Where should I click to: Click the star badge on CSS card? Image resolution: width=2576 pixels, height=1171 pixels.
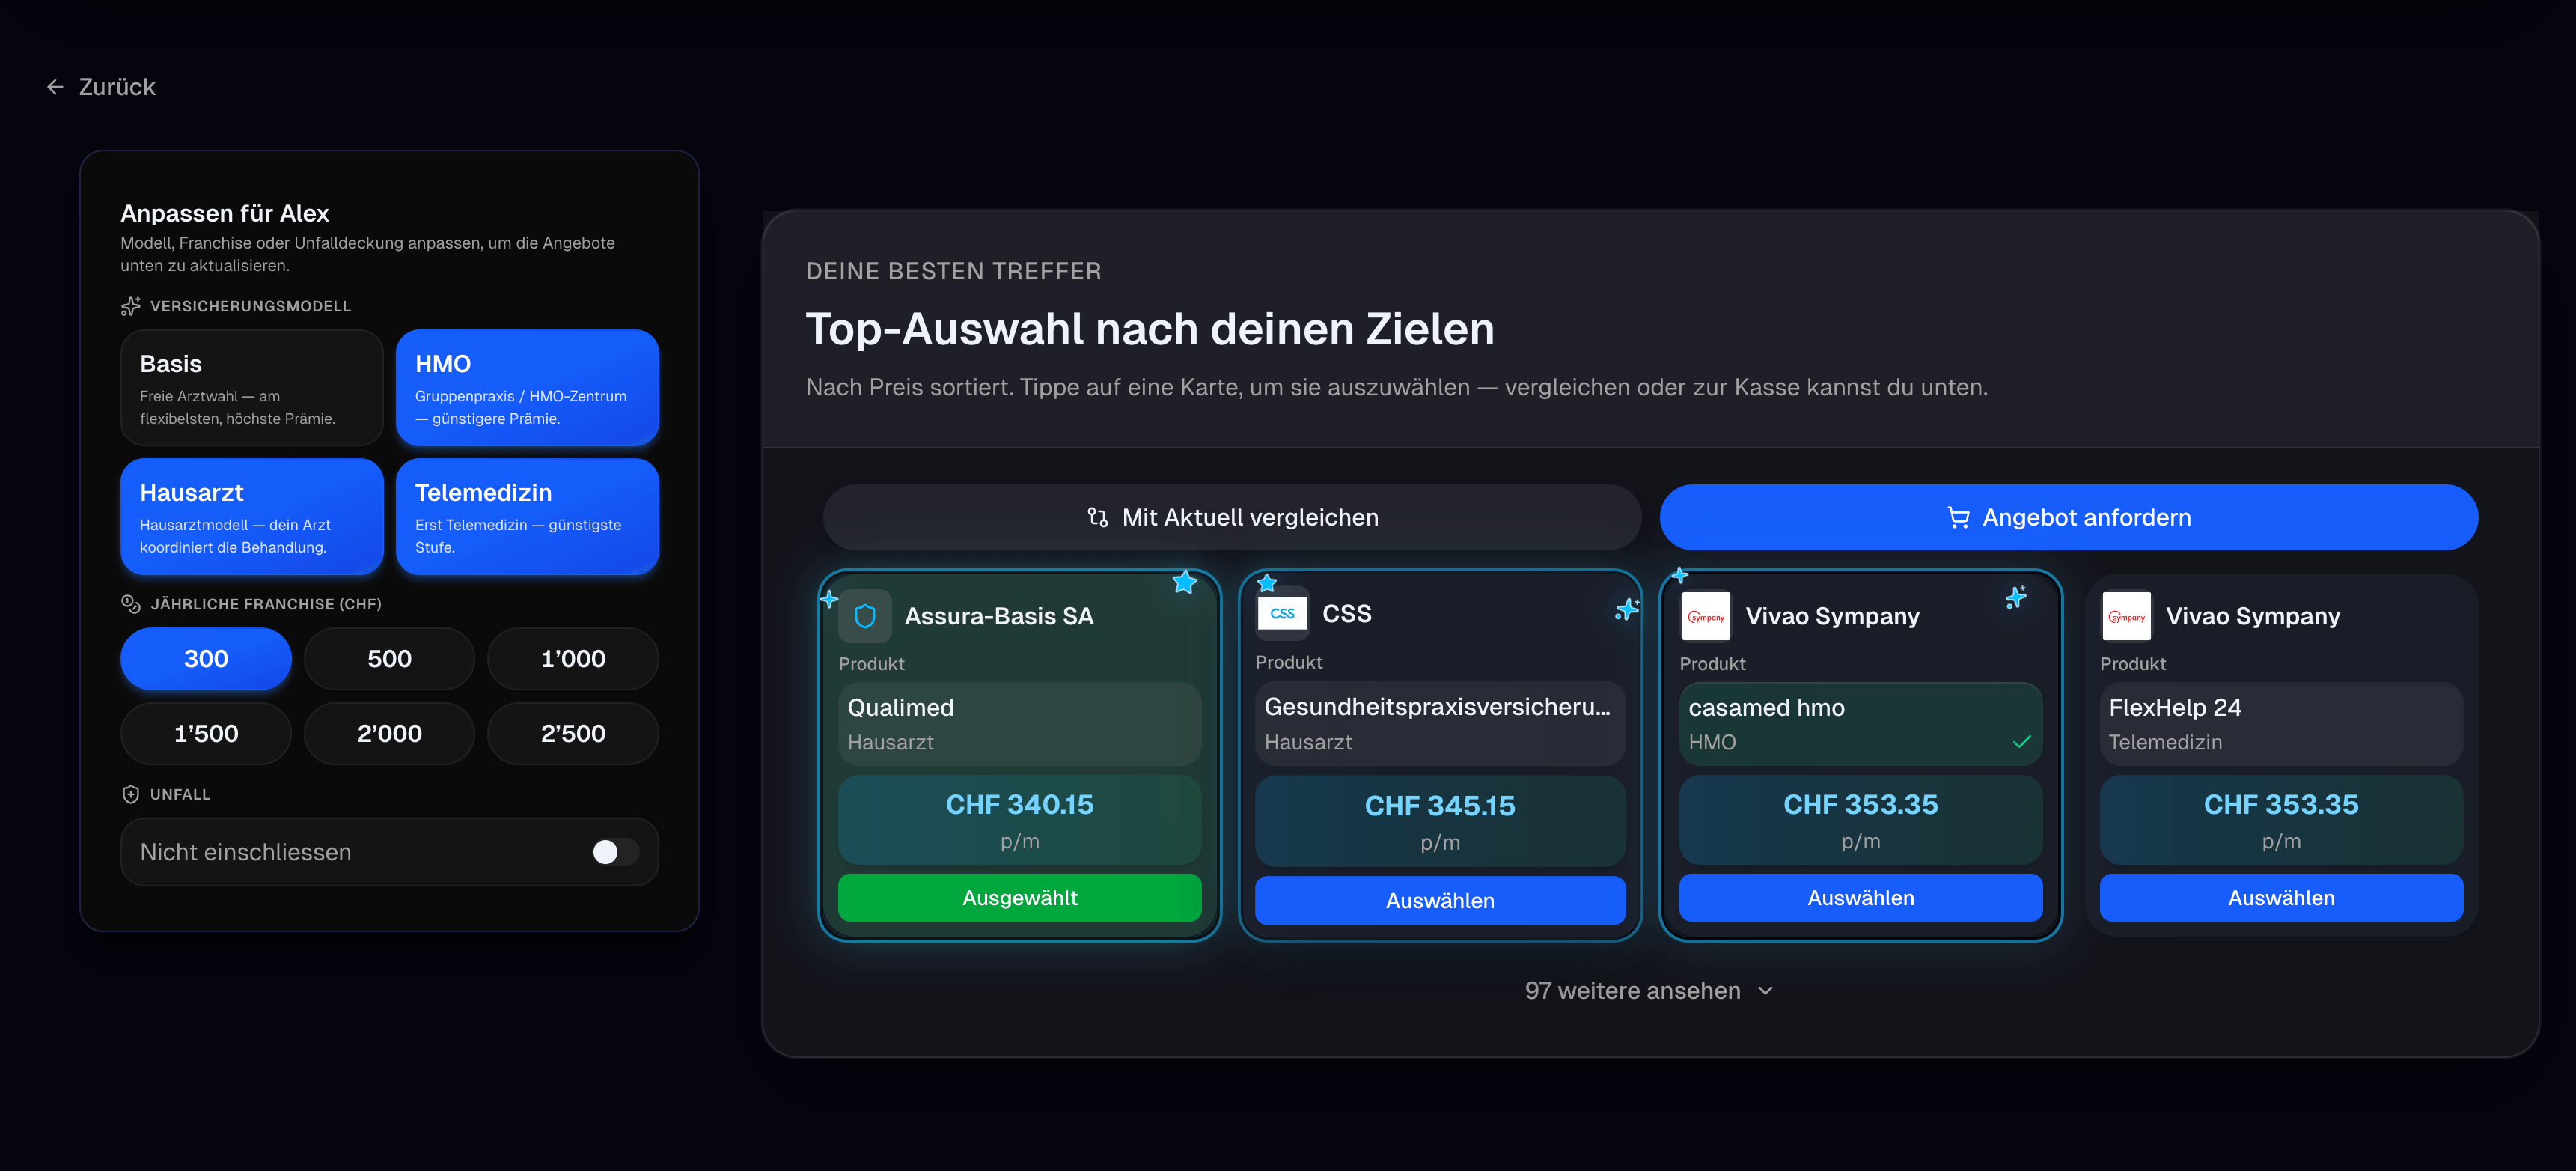point(1267,582)
